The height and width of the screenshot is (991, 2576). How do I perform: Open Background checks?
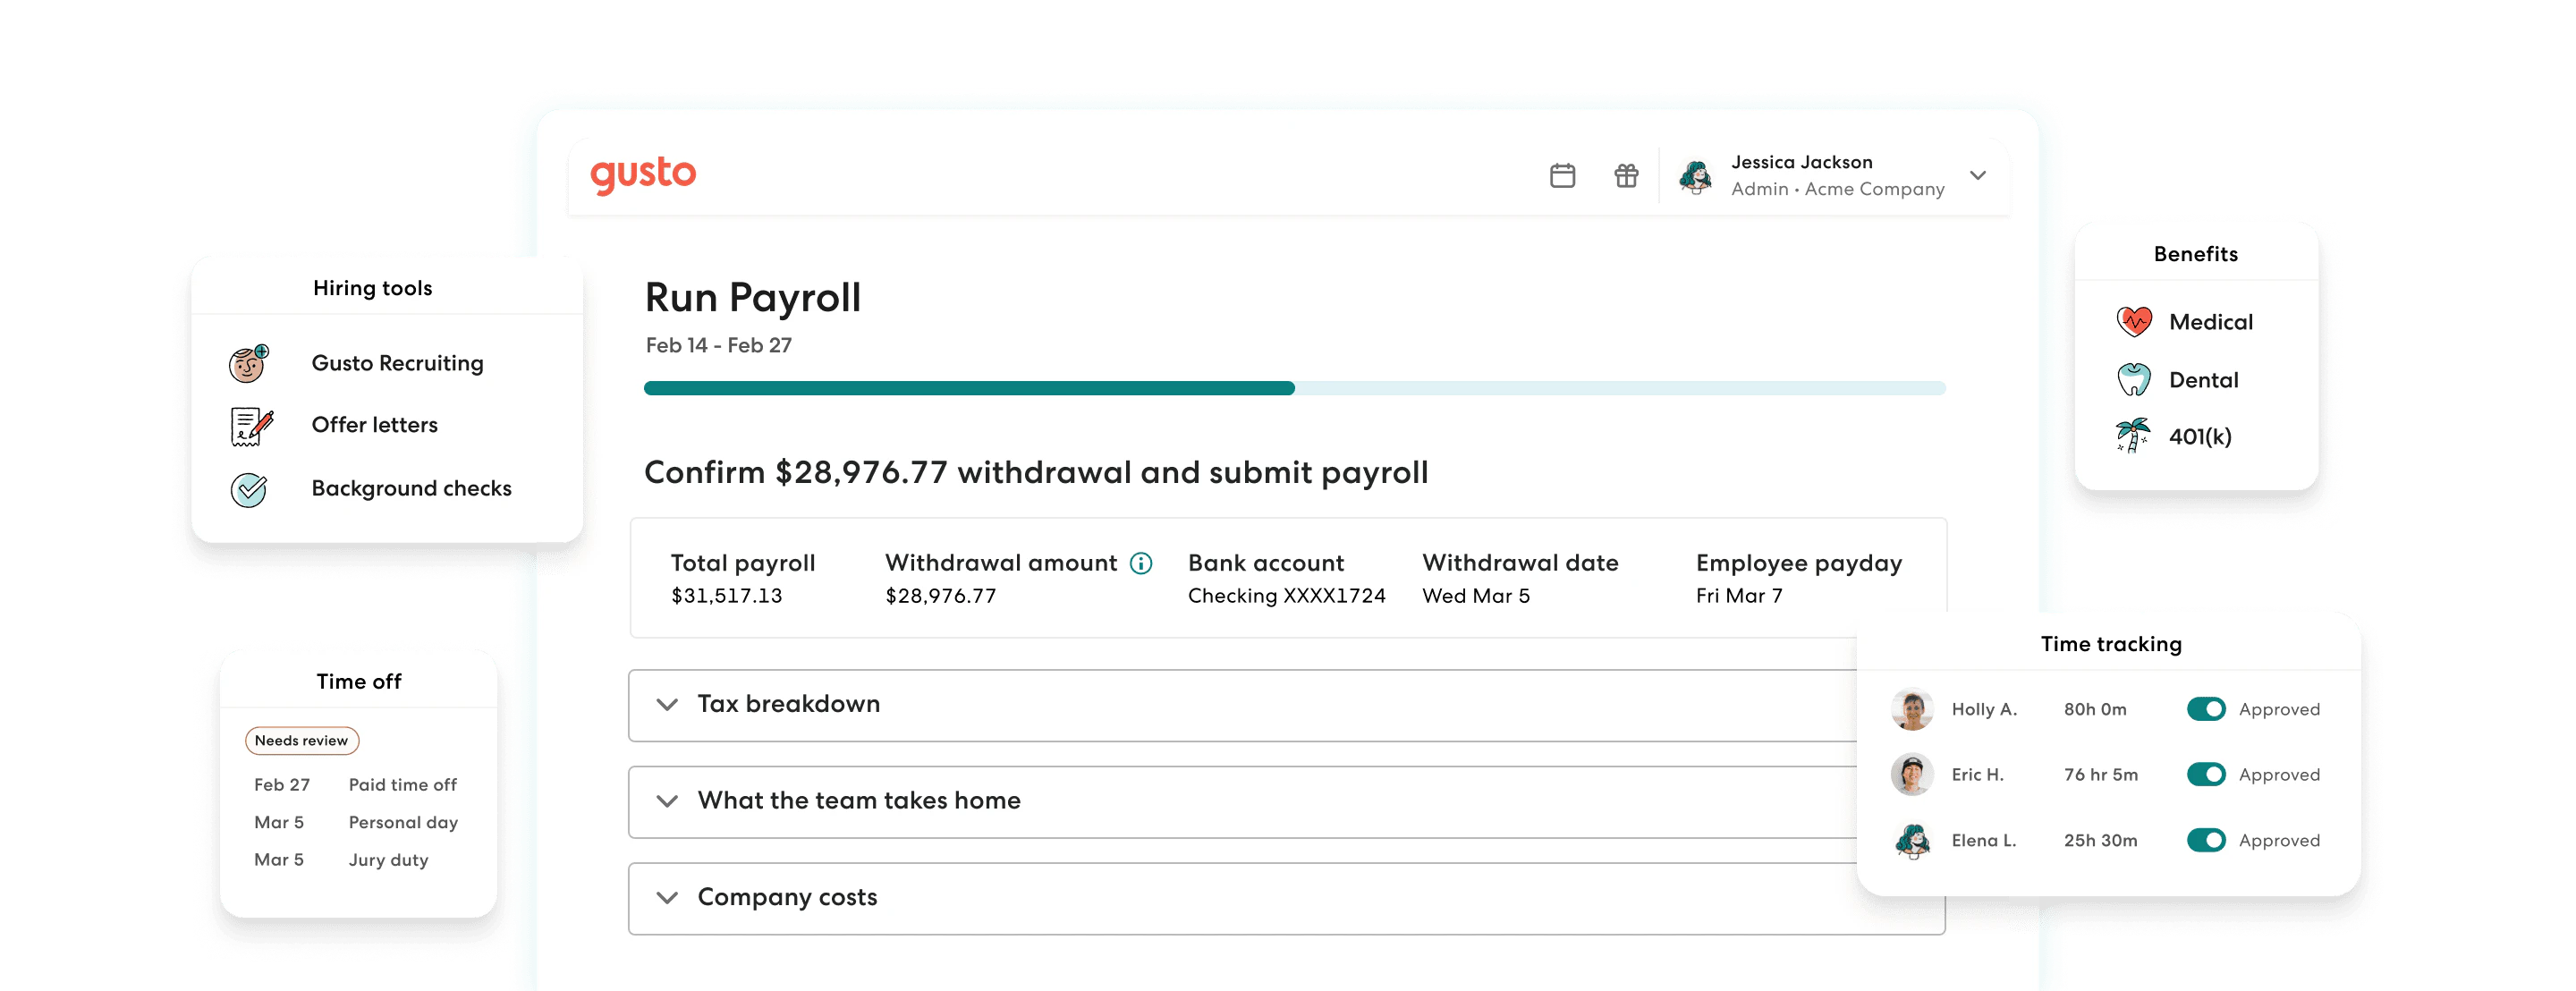411,489
